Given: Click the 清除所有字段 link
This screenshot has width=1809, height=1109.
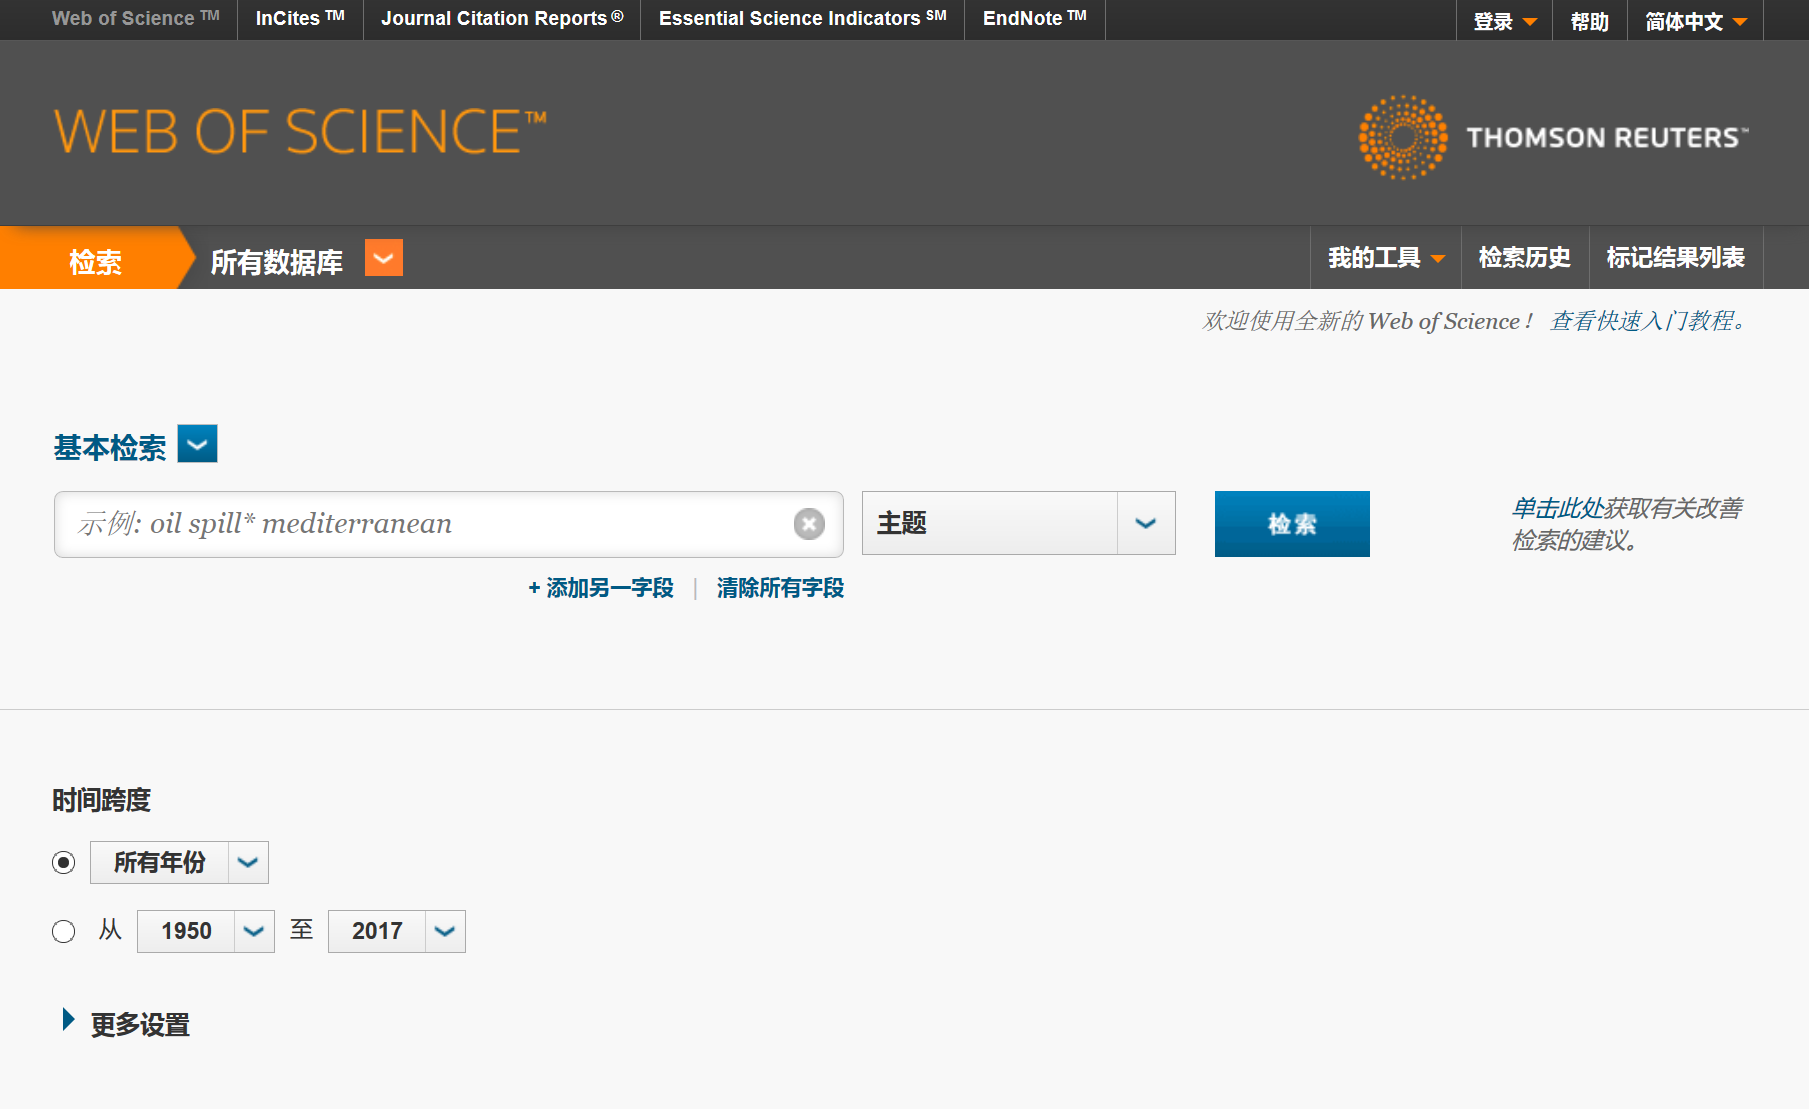Looking at the screenshot, I should coord(780,588).
